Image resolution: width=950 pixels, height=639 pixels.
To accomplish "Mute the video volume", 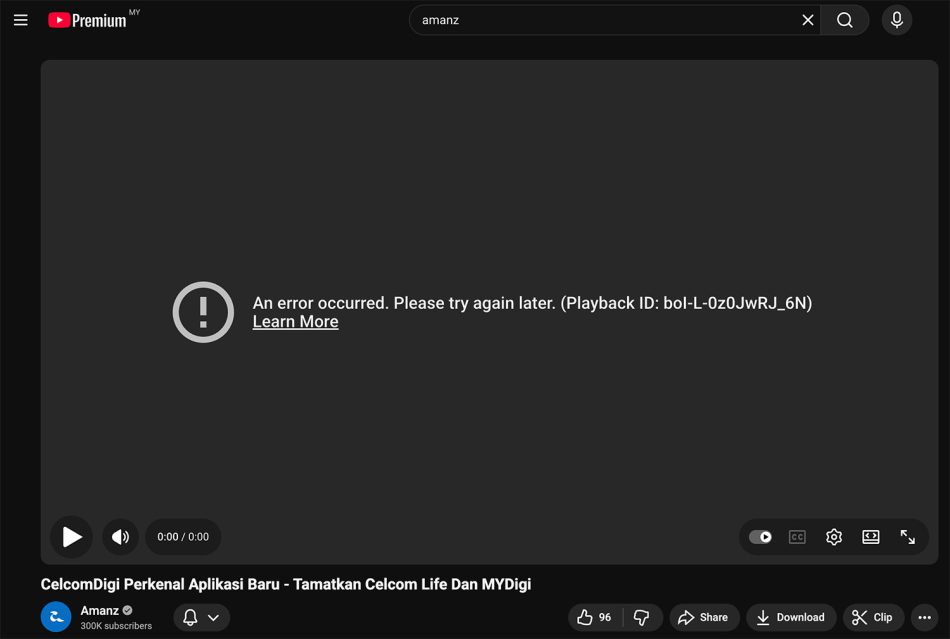I will pos(120,537).
